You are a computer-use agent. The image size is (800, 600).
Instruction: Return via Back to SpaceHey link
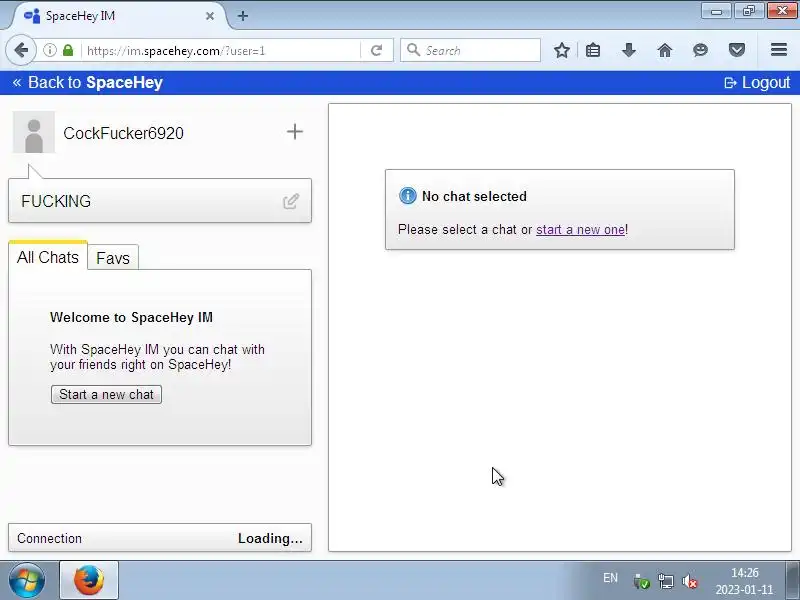pyautogui.click(x=87, y=83)
